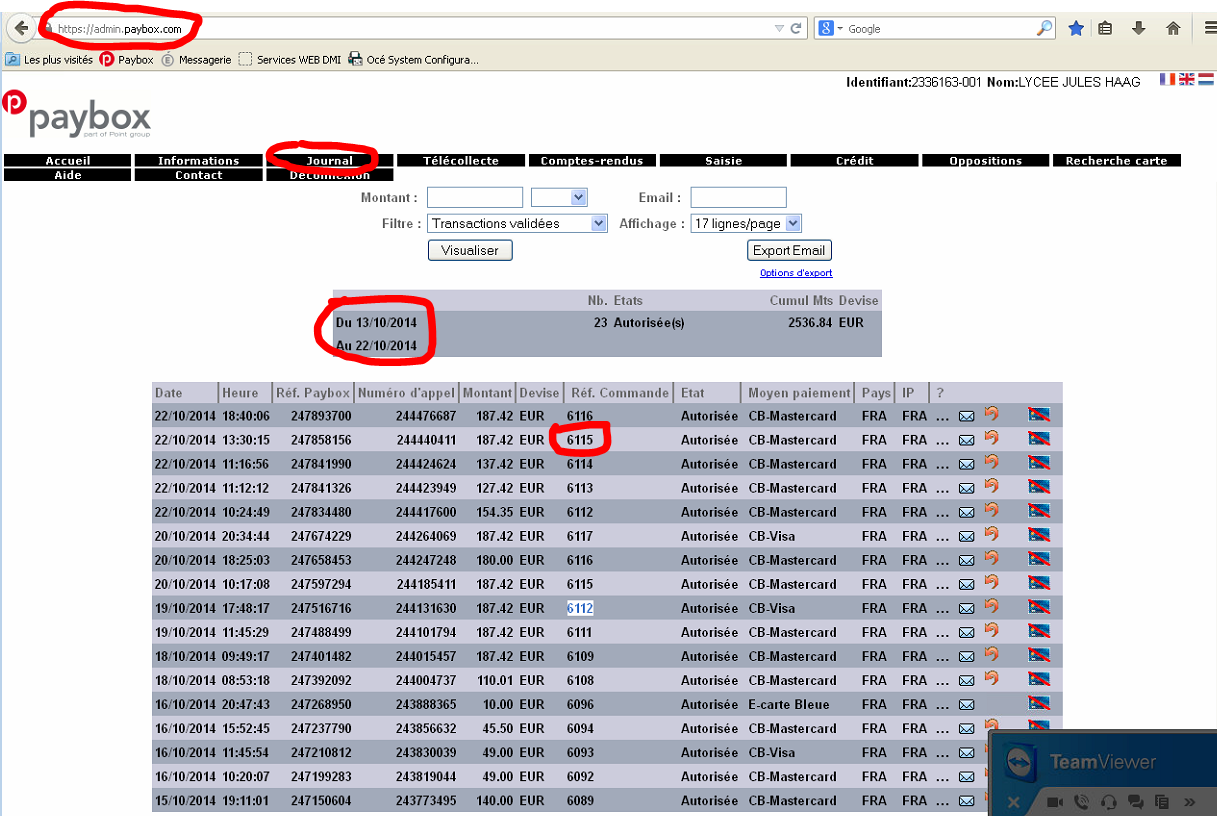Click the crossed card icon for ref 247841990
Screen dimensions: 1217x816
[x=1039, y=463]
